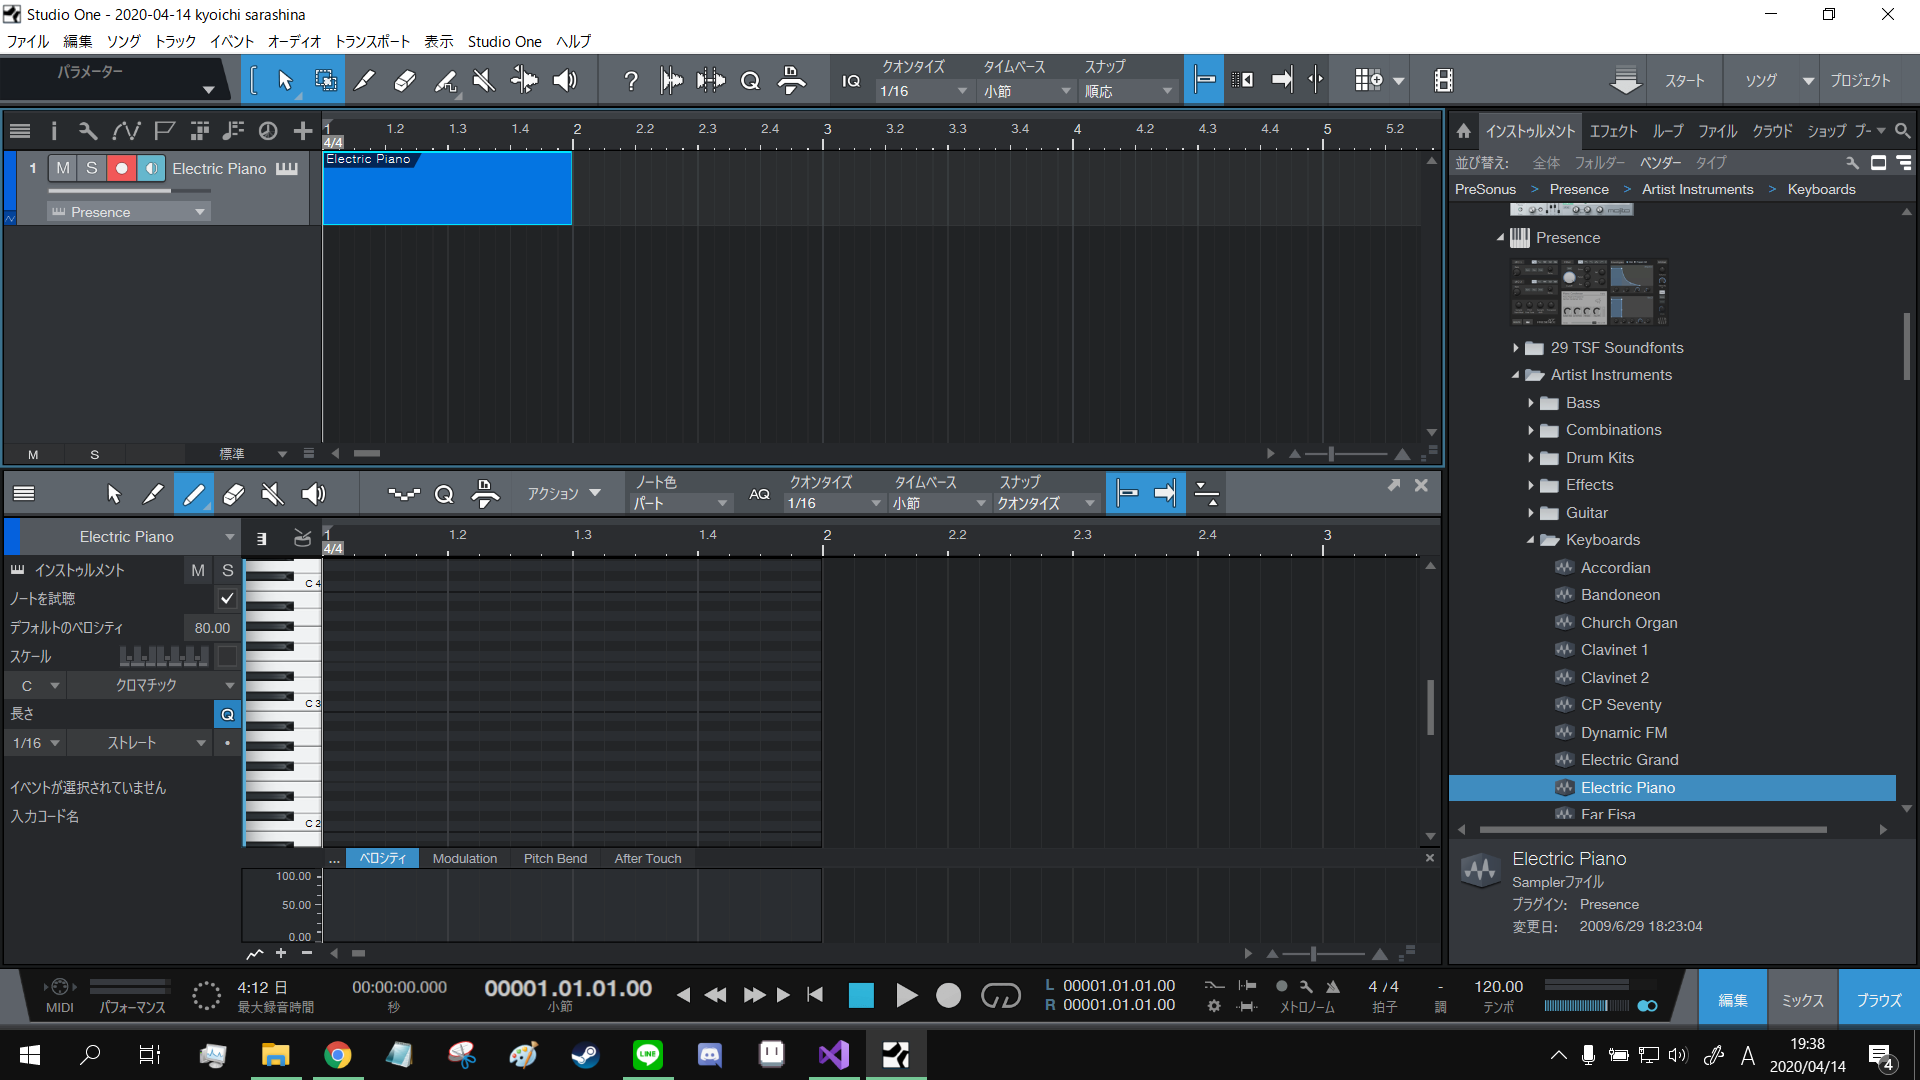
Task: Adjust the arrangement horizontal zoom slider
Action: [x=1348, y=454]
